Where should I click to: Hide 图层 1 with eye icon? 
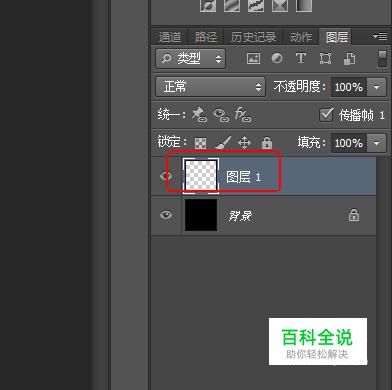point(166,176)
